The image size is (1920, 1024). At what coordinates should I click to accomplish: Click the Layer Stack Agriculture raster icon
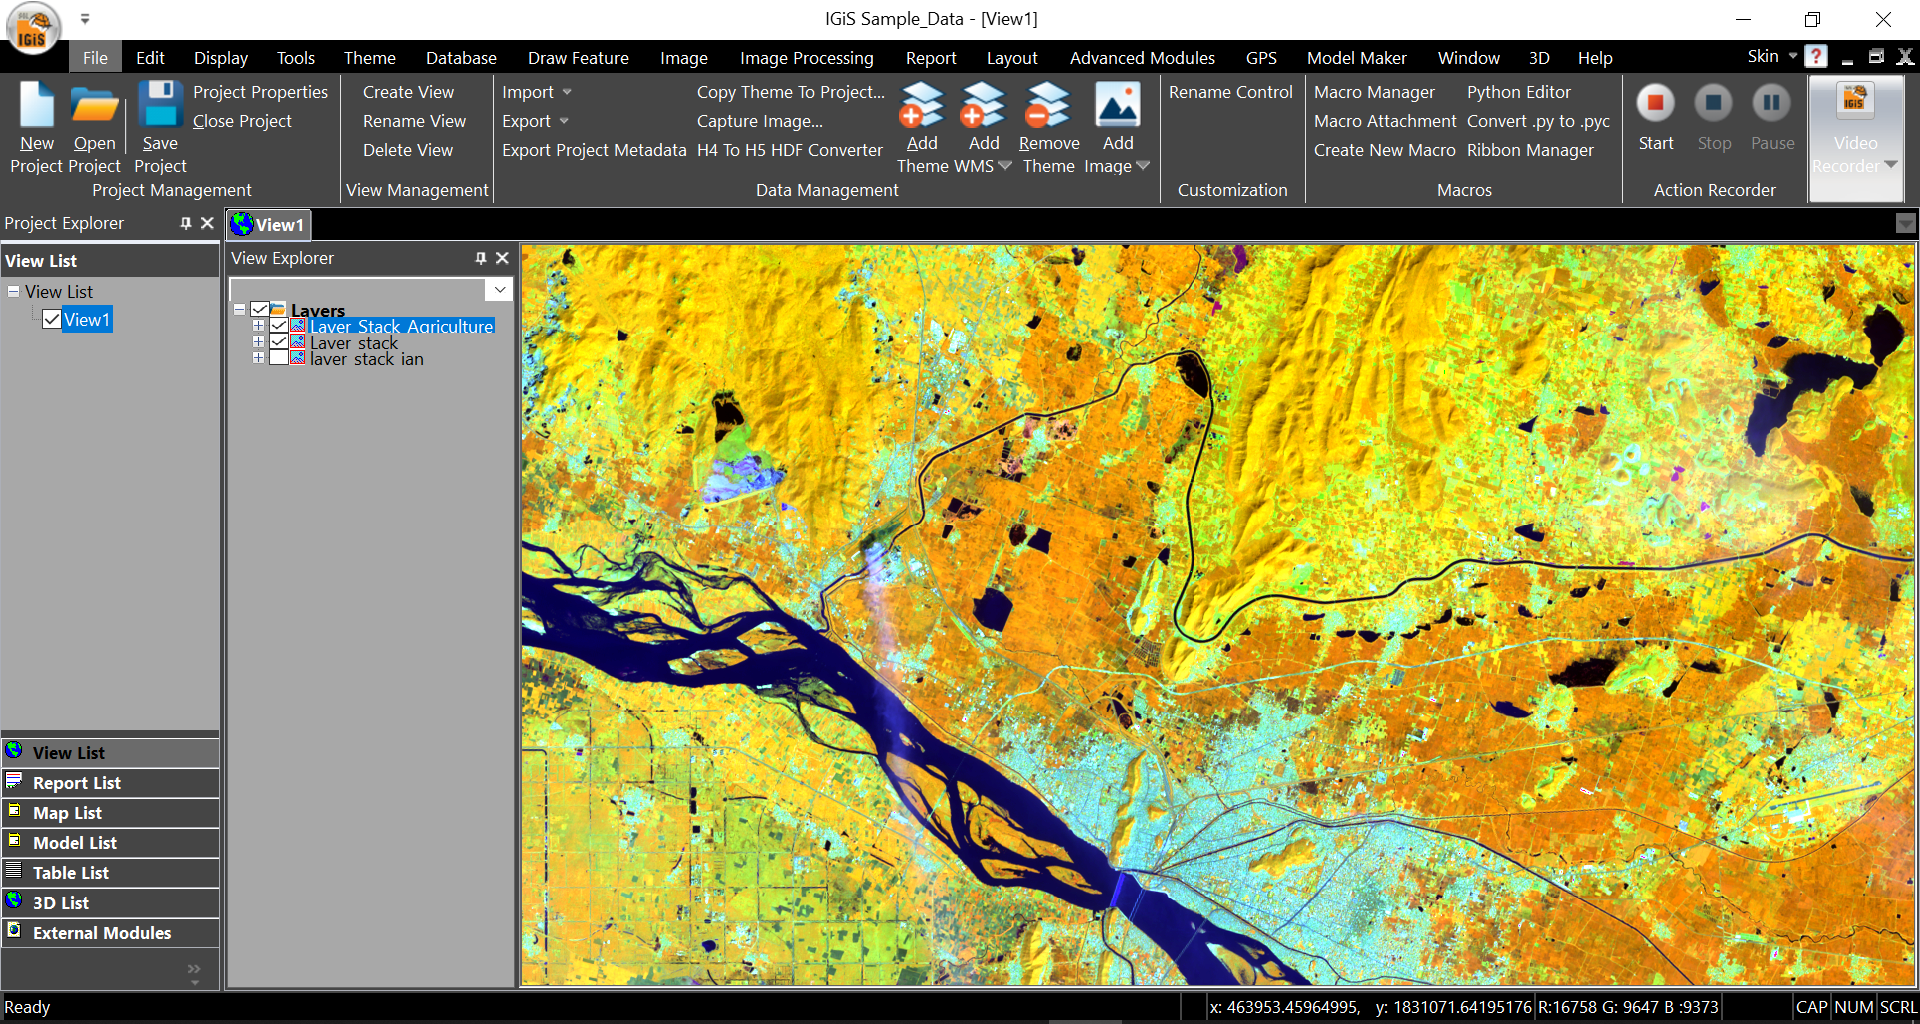click(x=298, y=326)
